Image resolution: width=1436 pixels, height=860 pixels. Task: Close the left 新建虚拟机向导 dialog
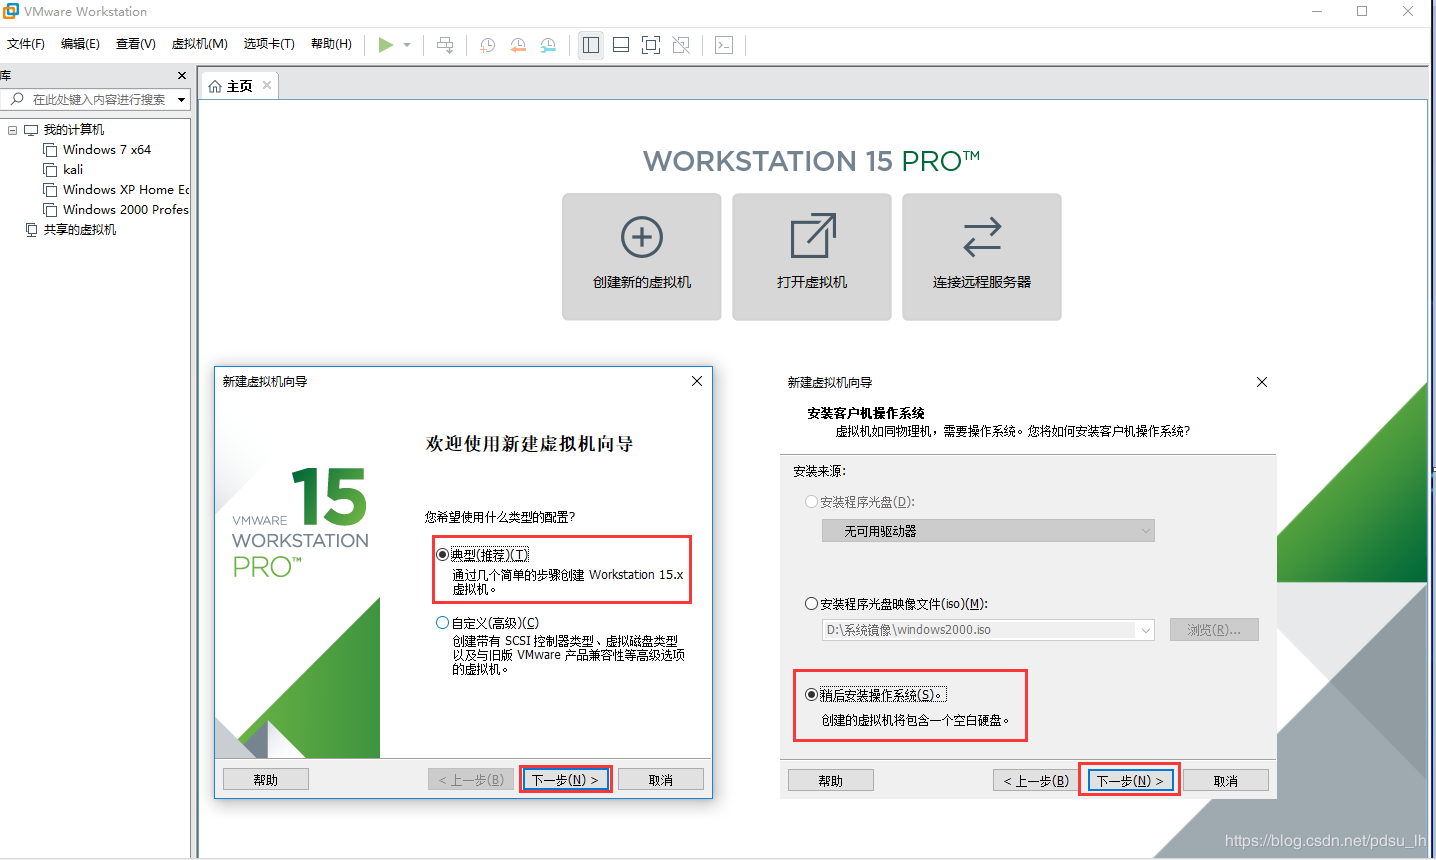point(697,381)
